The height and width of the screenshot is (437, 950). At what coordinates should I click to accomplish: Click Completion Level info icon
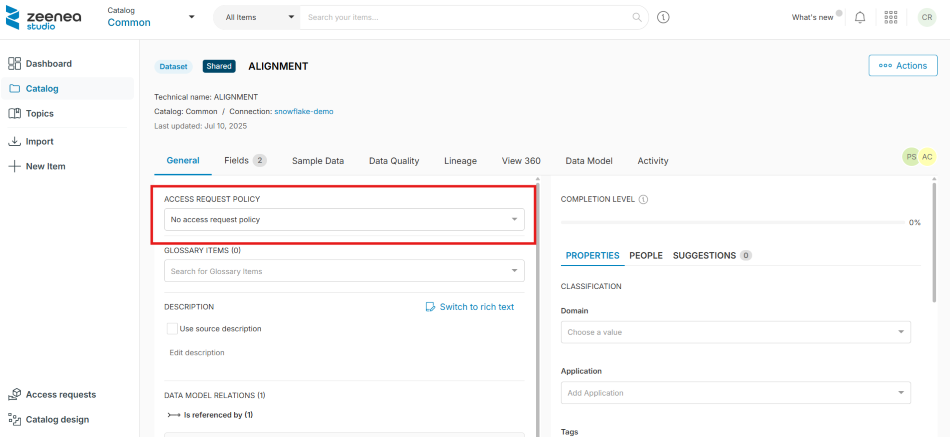(x=643, y=199)
